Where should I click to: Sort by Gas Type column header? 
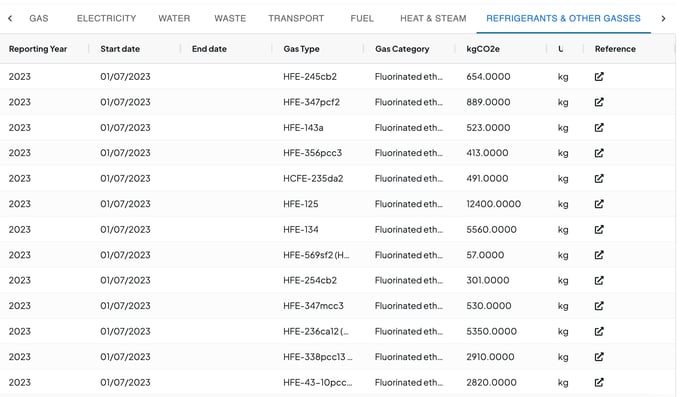click(301, 49)
